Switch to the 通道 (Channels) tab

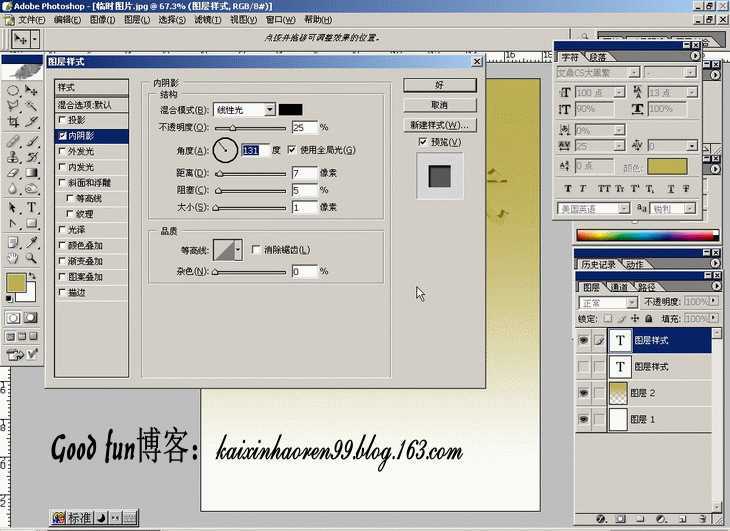tap(620, 287)
